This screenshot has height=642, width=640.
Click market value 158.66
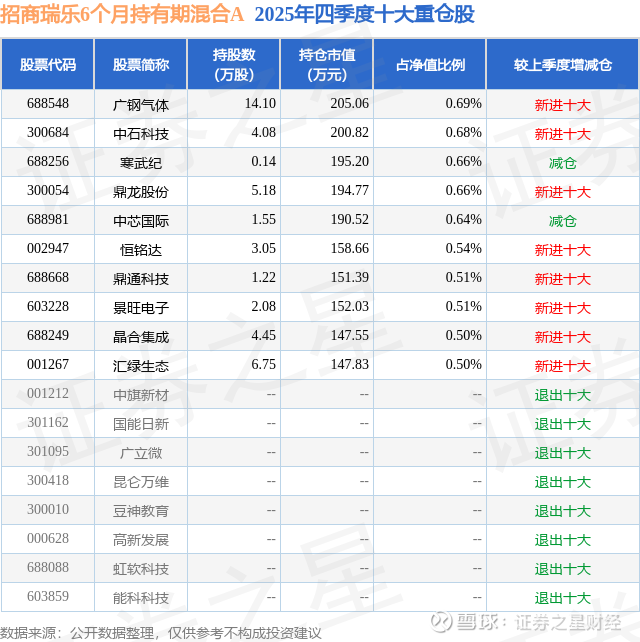pos(350,248)
